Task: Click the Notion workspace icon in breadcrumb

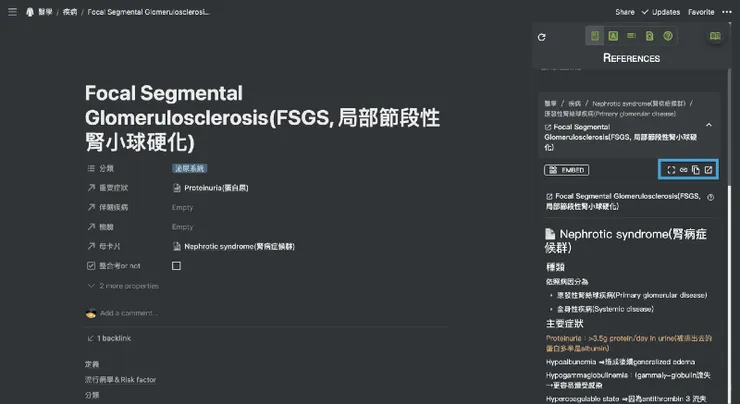Action: coord(30,12)
